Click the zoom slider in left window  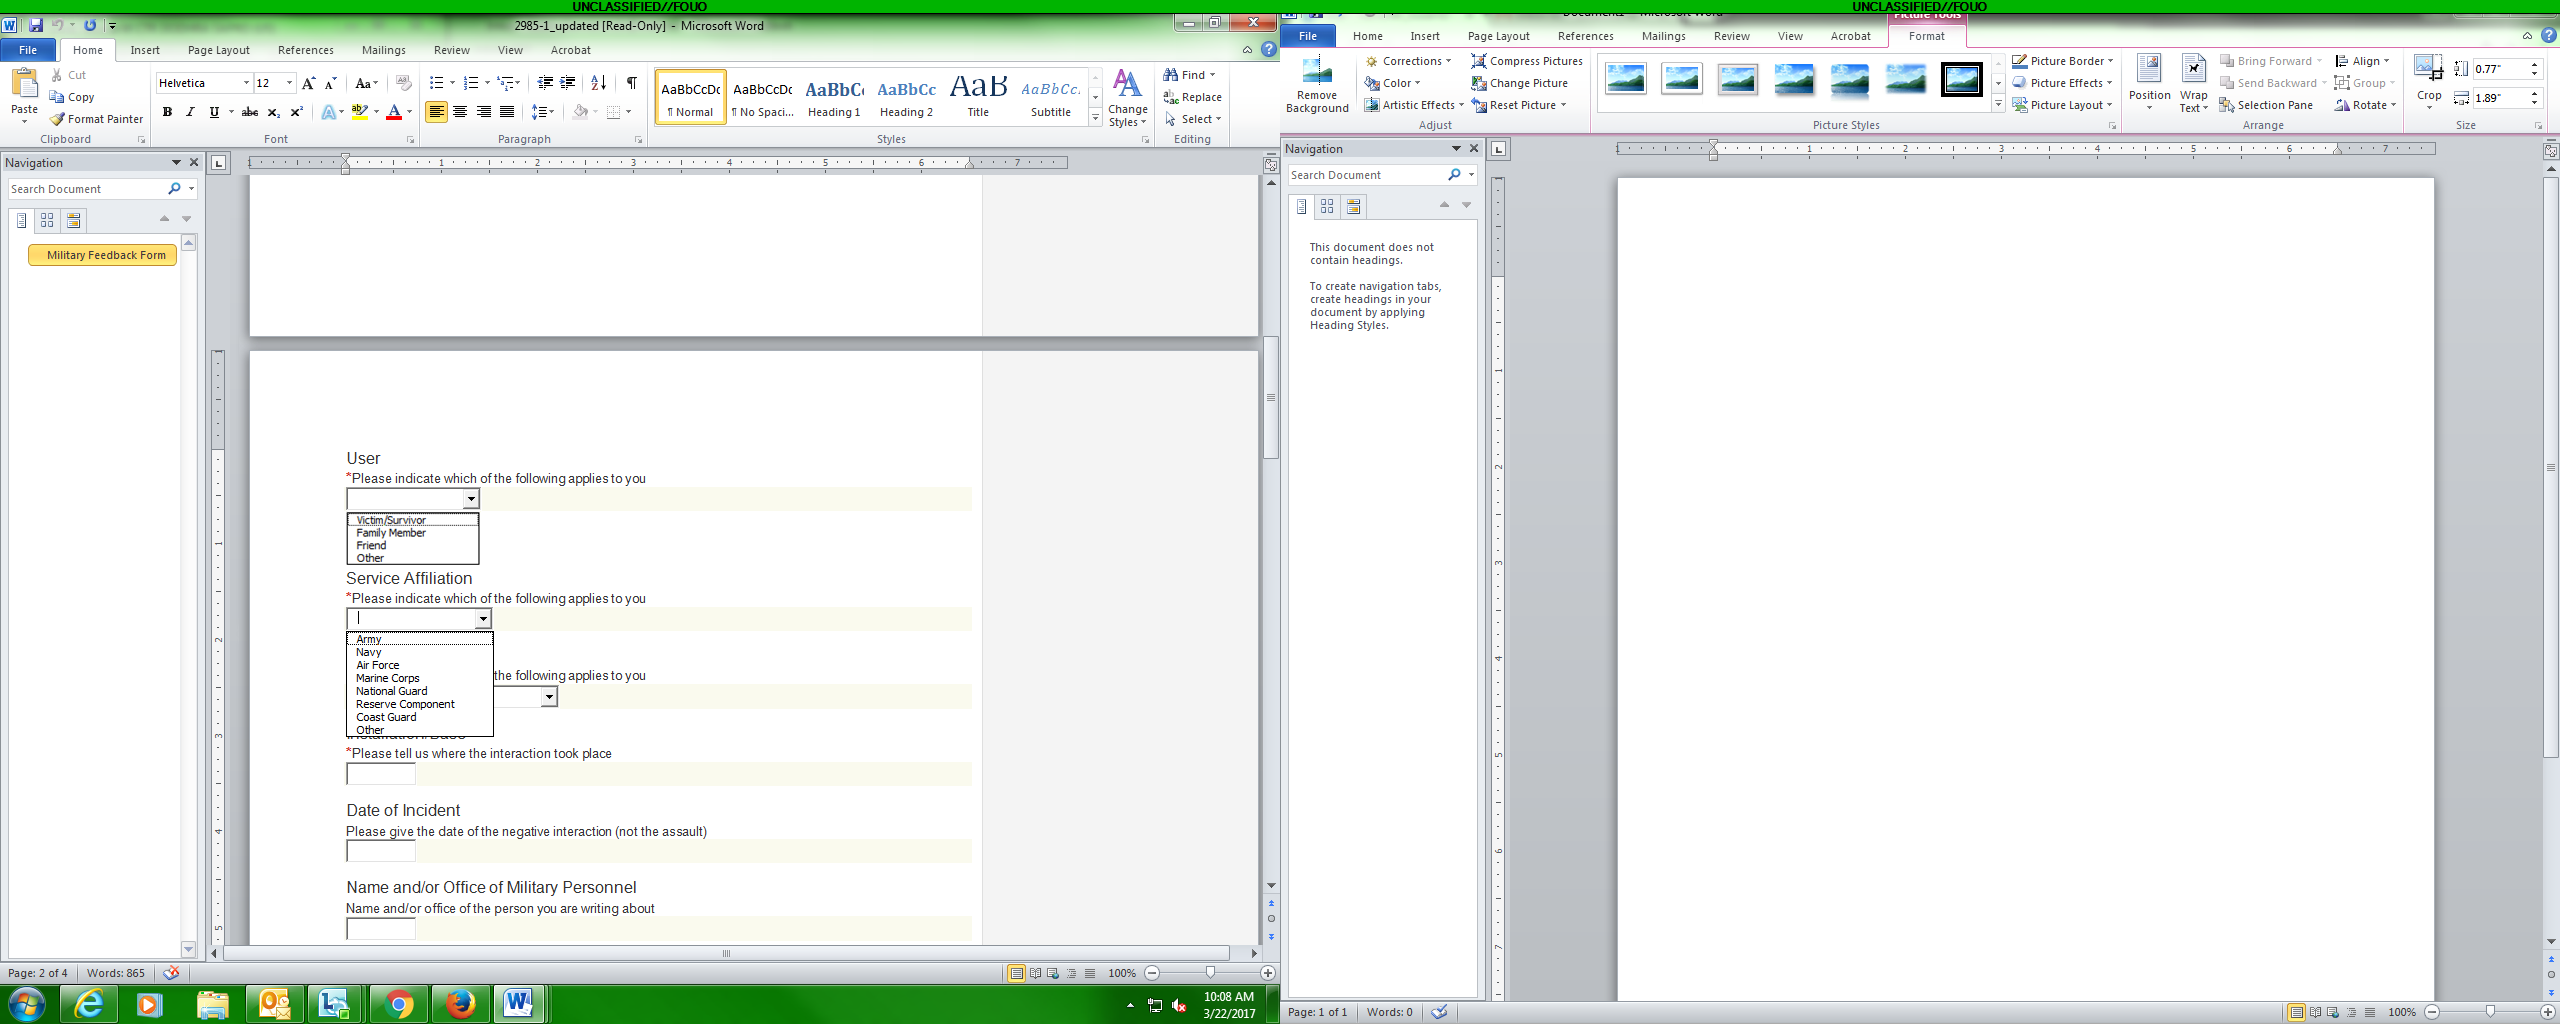click(1210, 973)
